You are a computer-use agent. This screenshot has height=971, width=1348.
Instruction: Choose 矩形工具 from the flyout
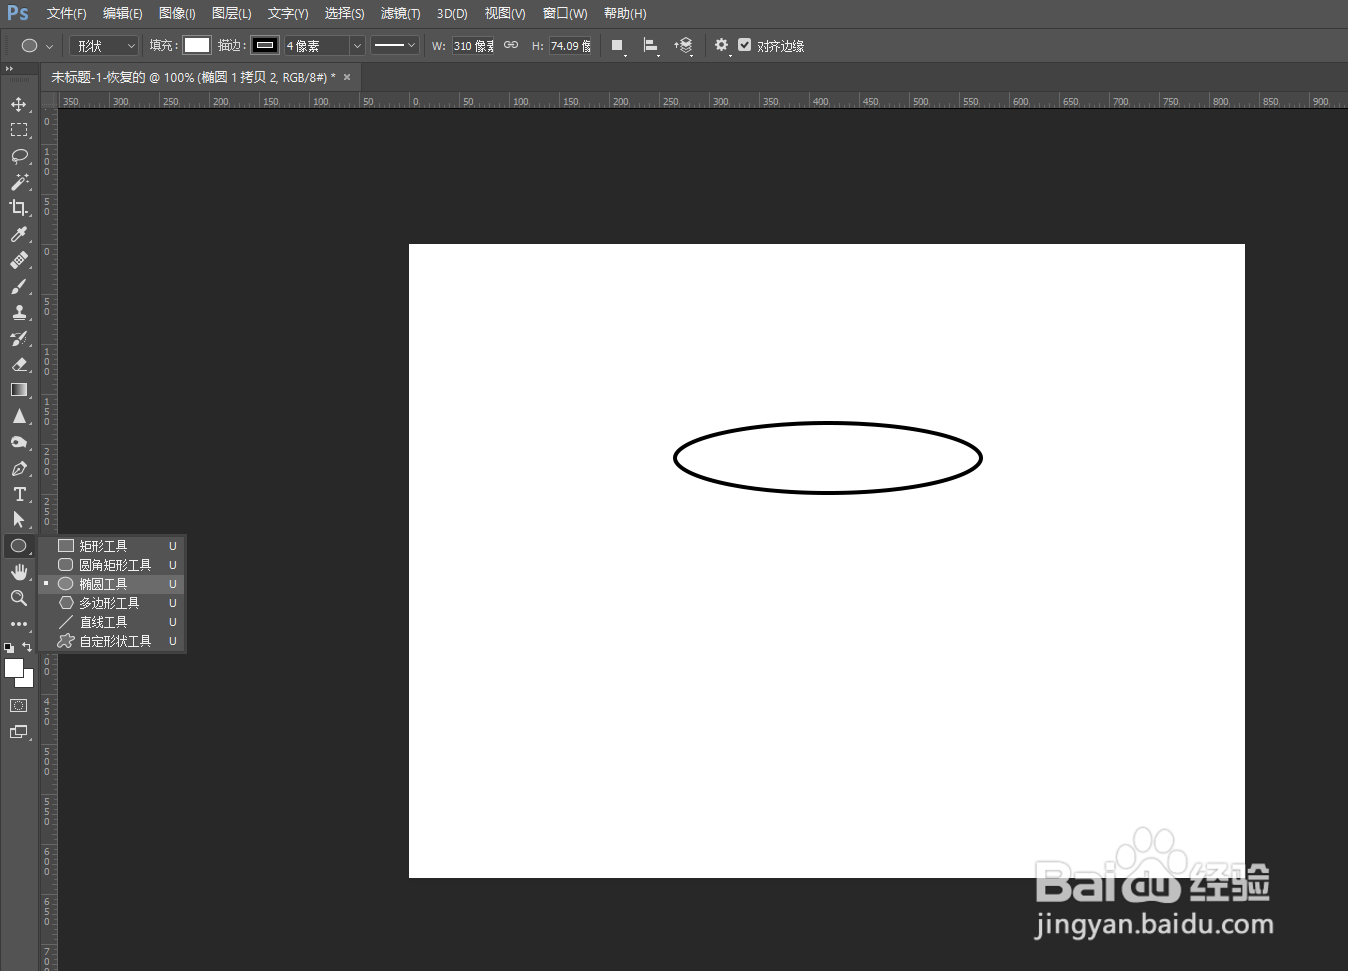pos(111,546)
